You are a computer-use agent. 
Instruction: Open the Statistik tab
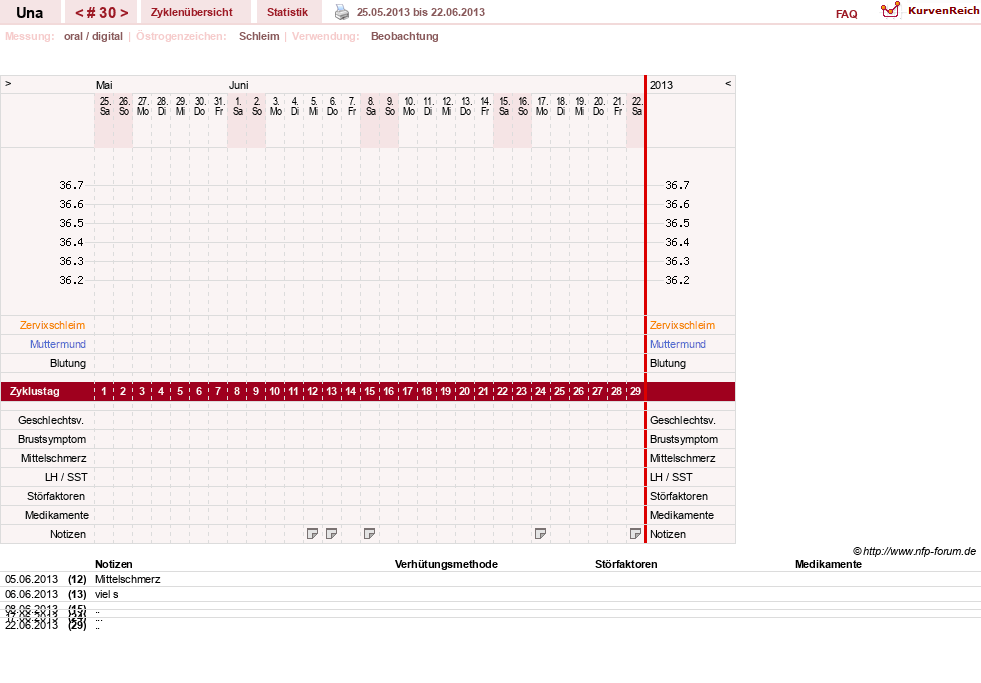287,12
